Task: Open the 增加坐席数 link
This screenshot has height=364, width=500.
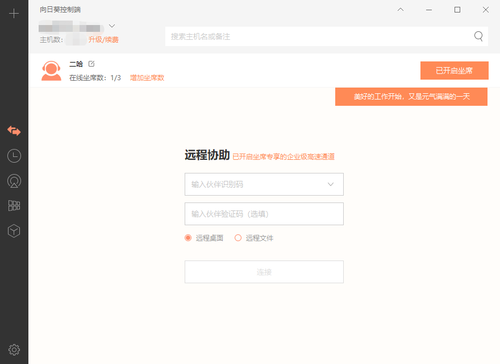Action: 147,78
